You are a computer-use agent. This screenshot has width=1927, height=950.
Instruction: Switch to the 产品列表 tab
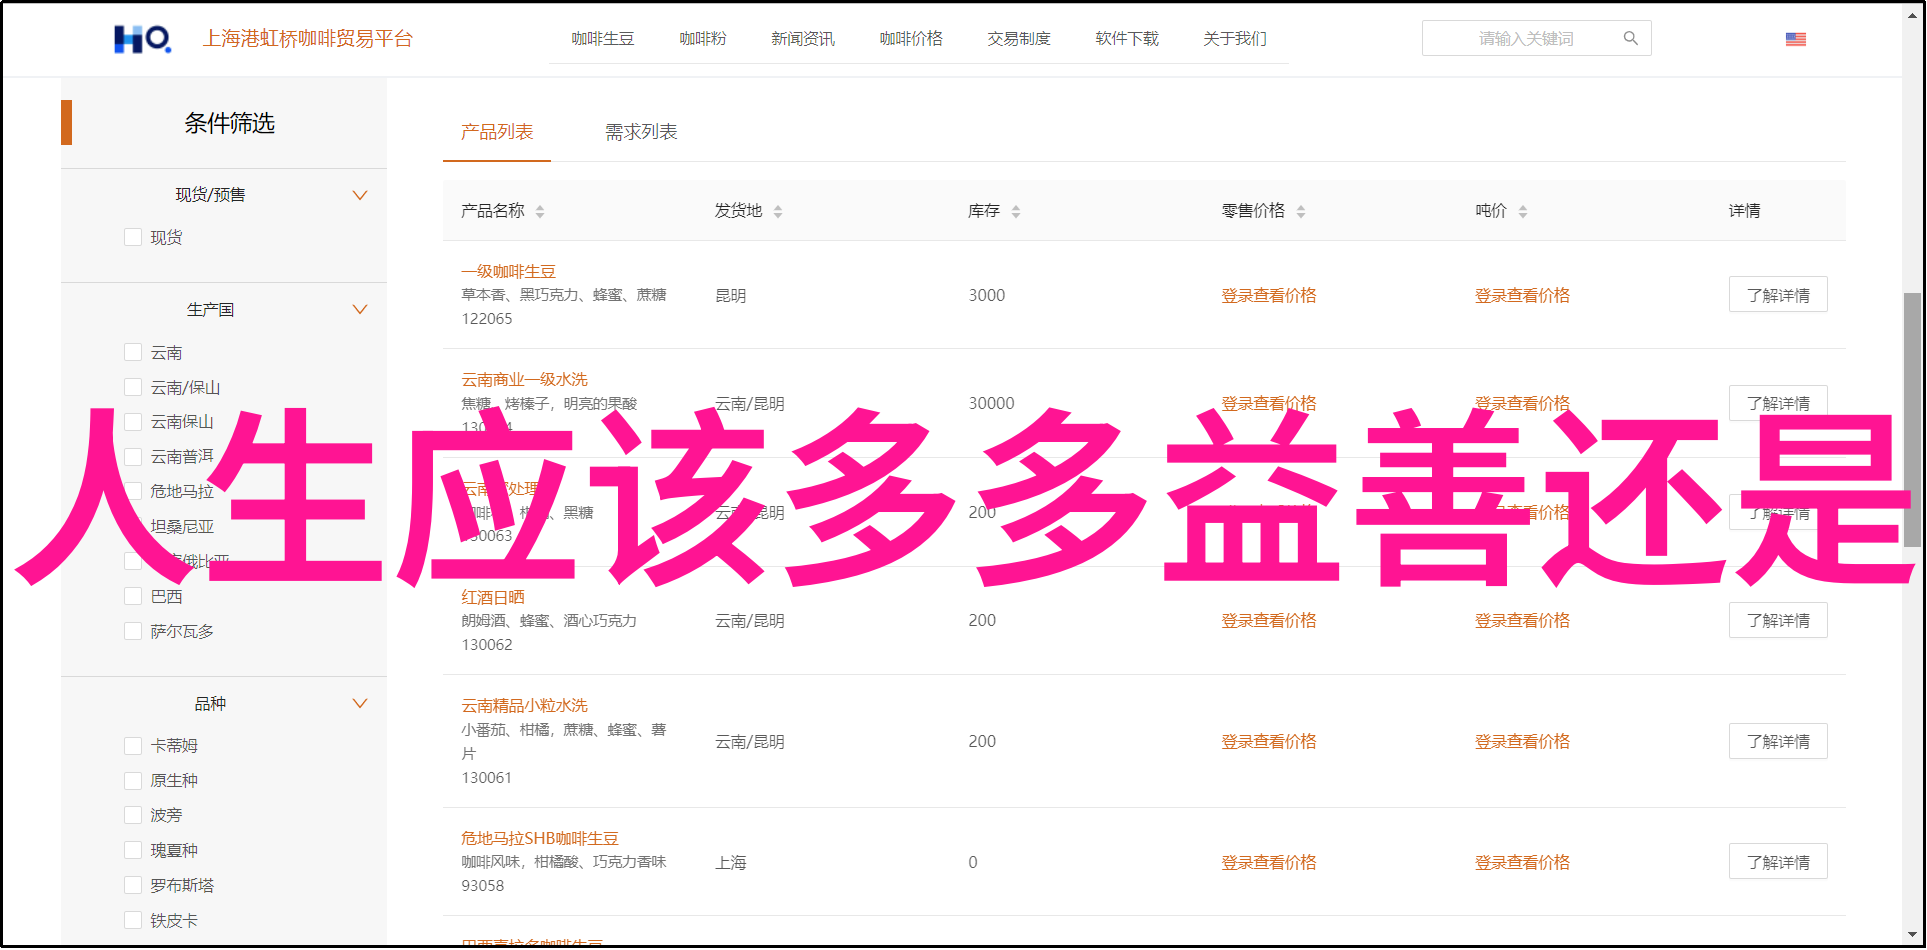point(497,132)
